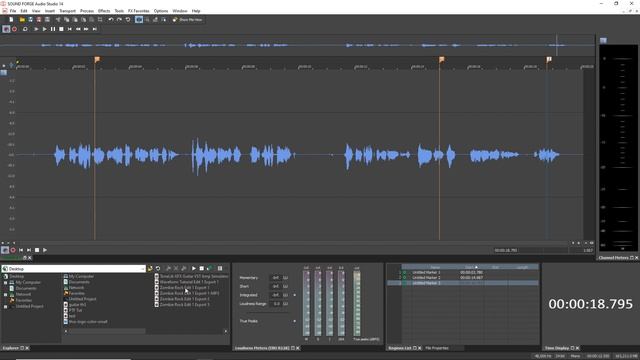The height and width of the screenshot is (360, 640).
Task: Close the Explorer panel
Action: click(27, 348)
